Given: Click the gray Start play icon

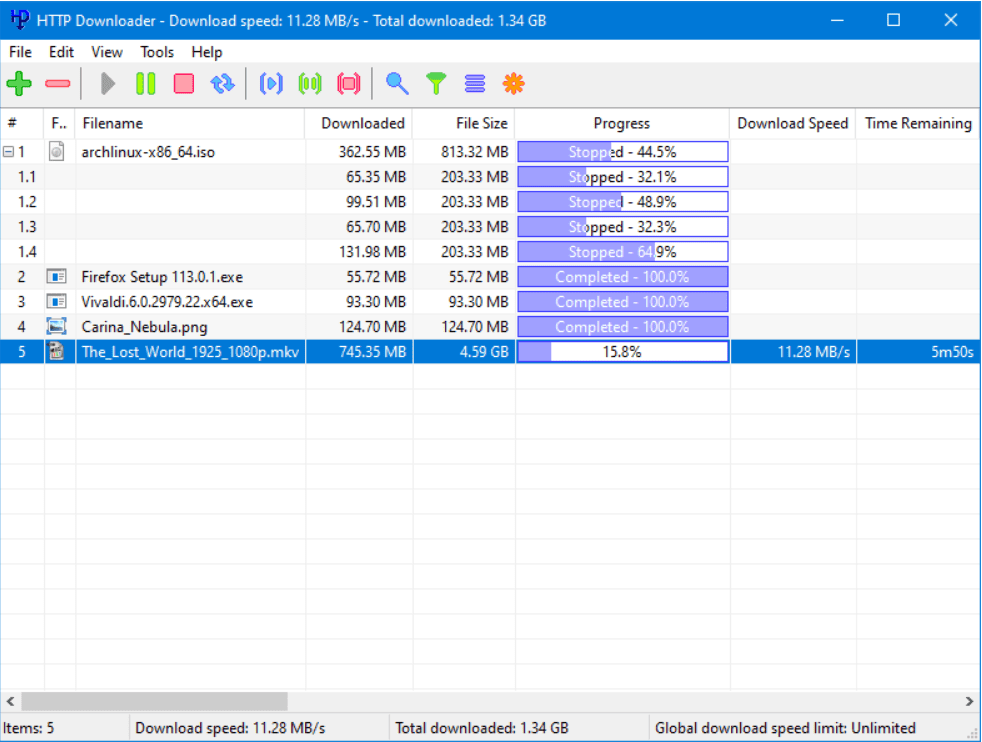Looking at the screenshot, I should pos(108,83).
